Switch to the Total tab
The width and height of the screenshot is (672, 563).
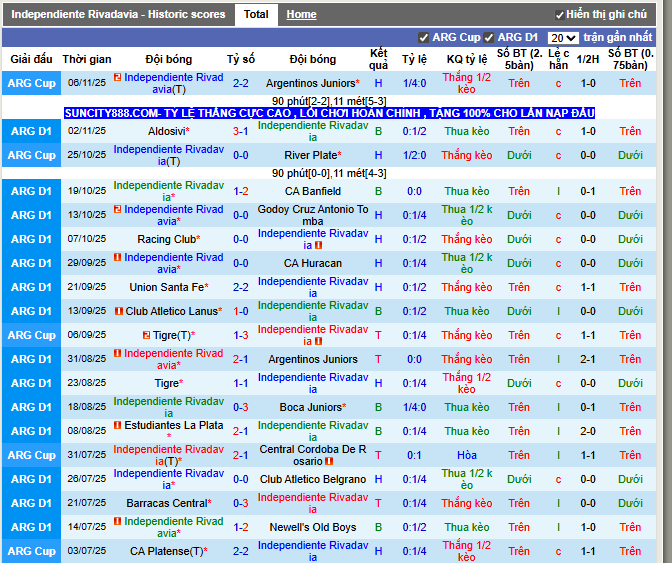point(256,14)
